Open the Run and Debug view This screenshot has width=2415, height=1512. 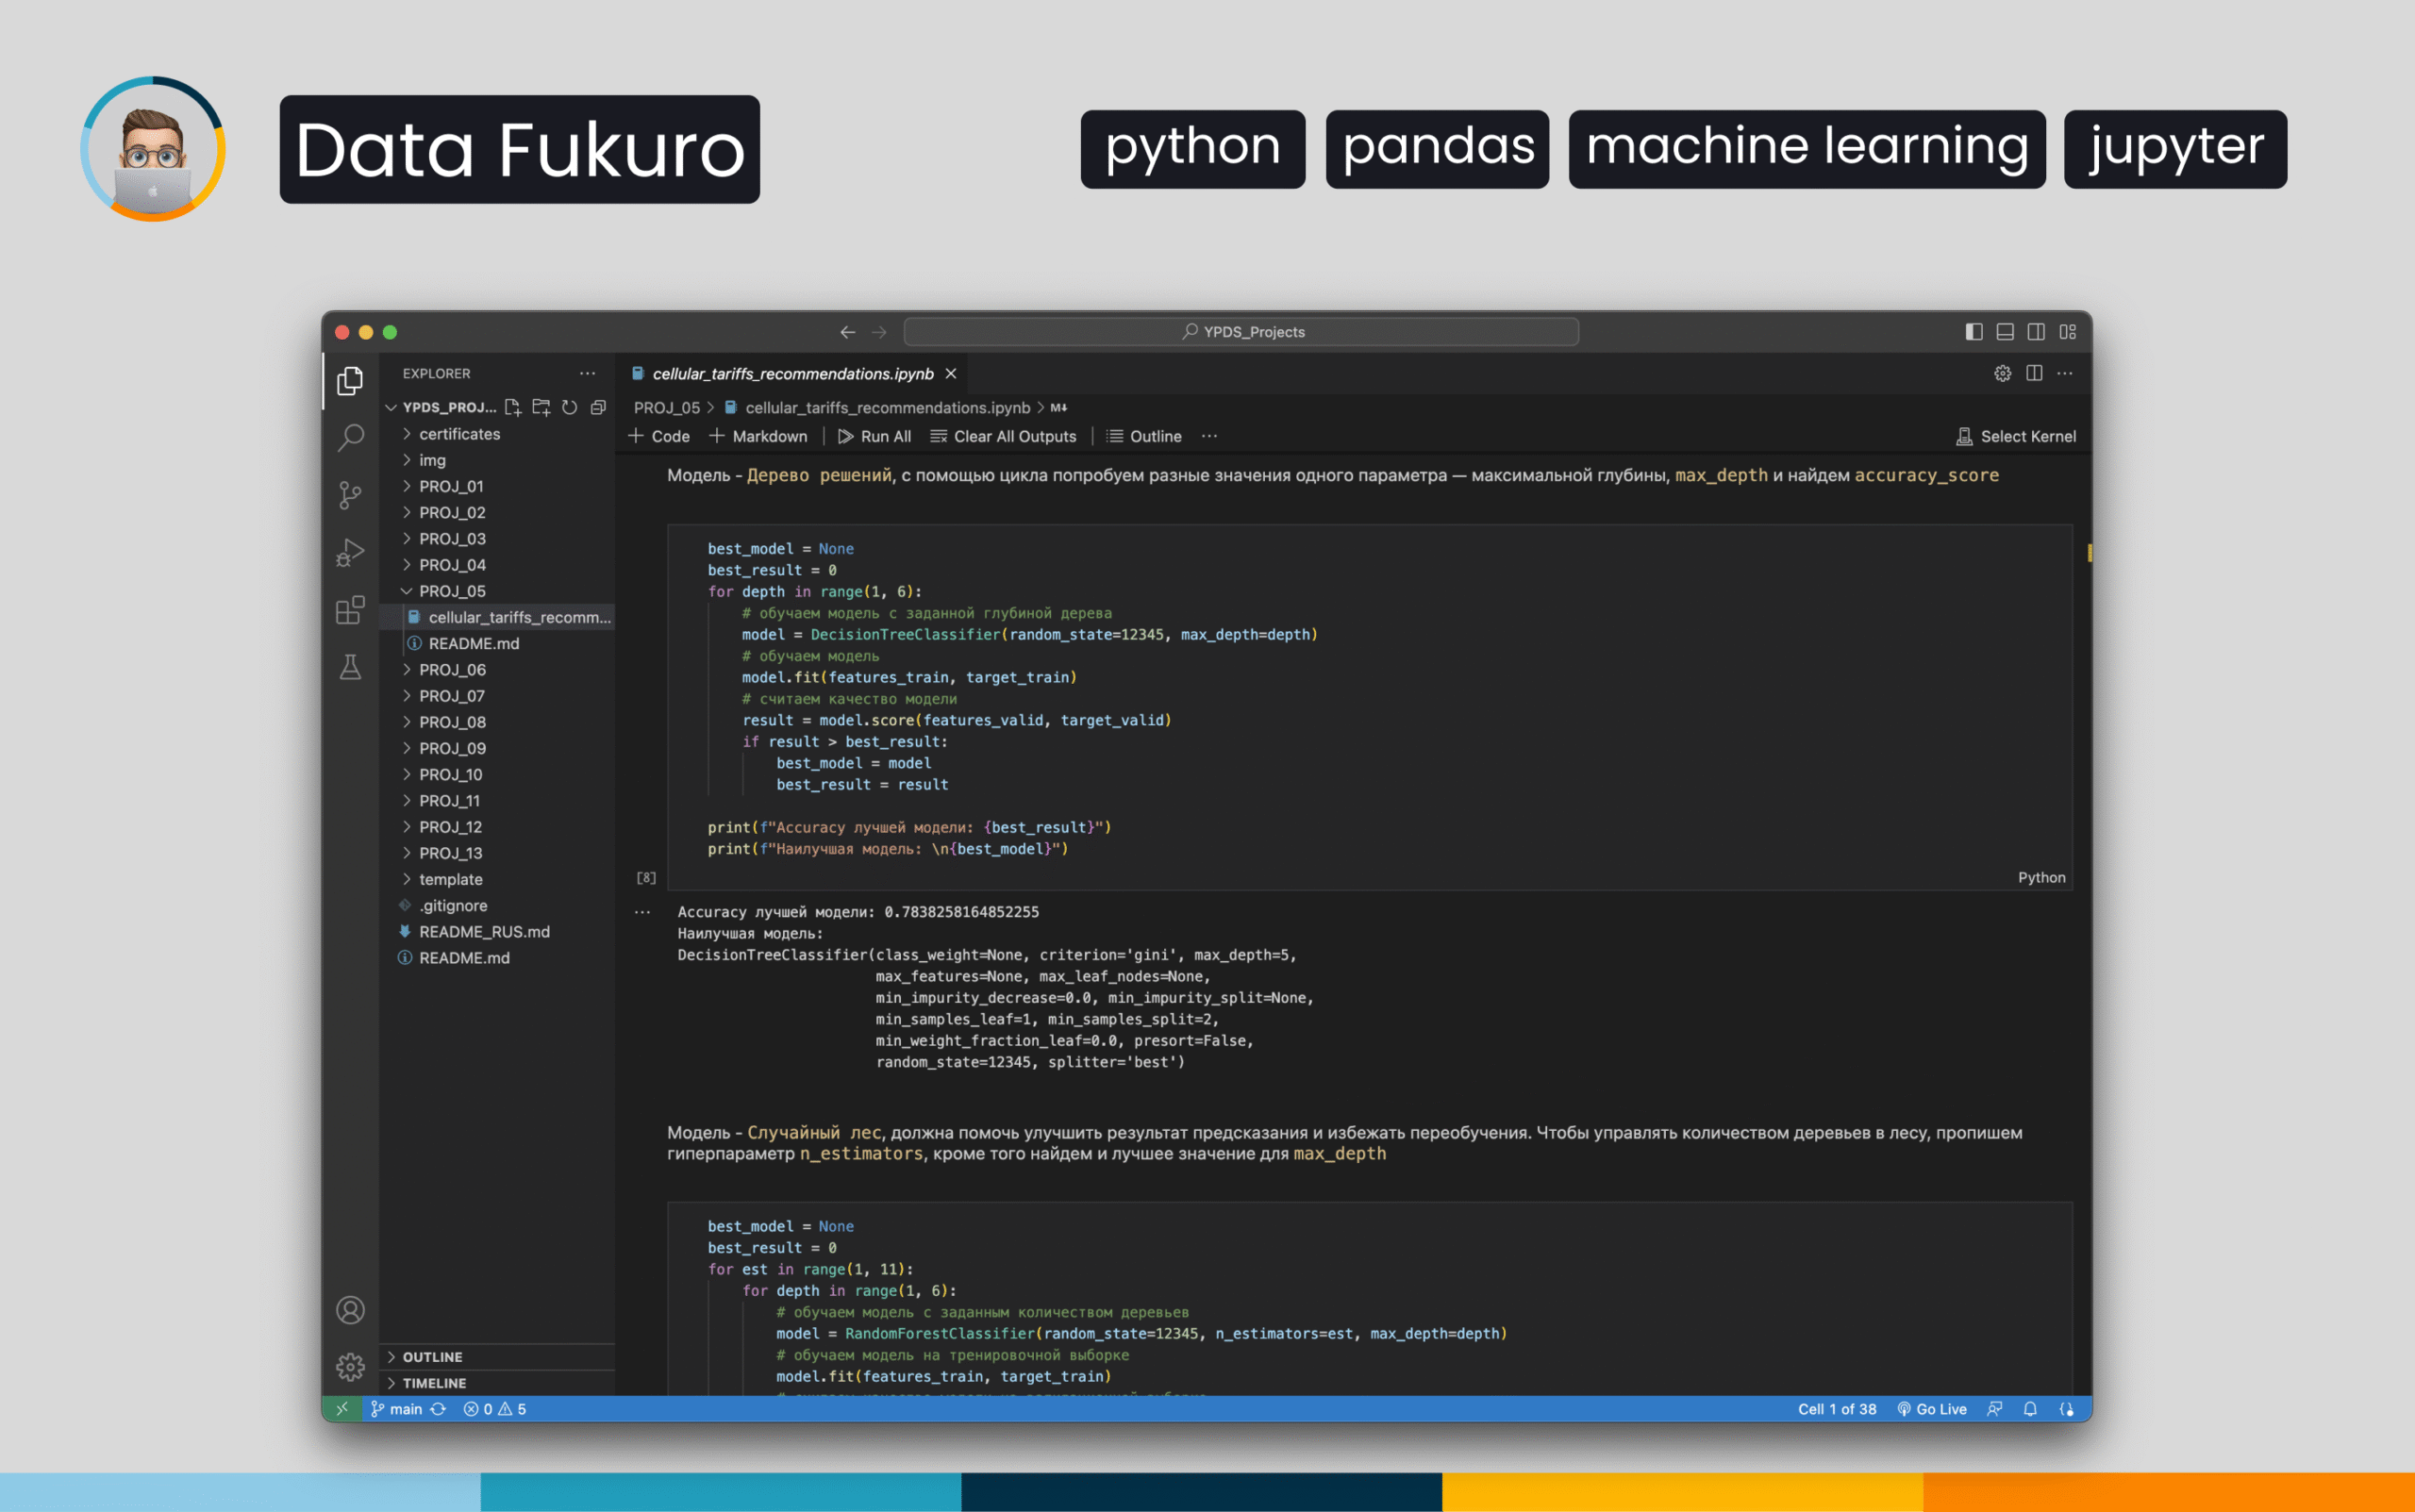point(350,552)
